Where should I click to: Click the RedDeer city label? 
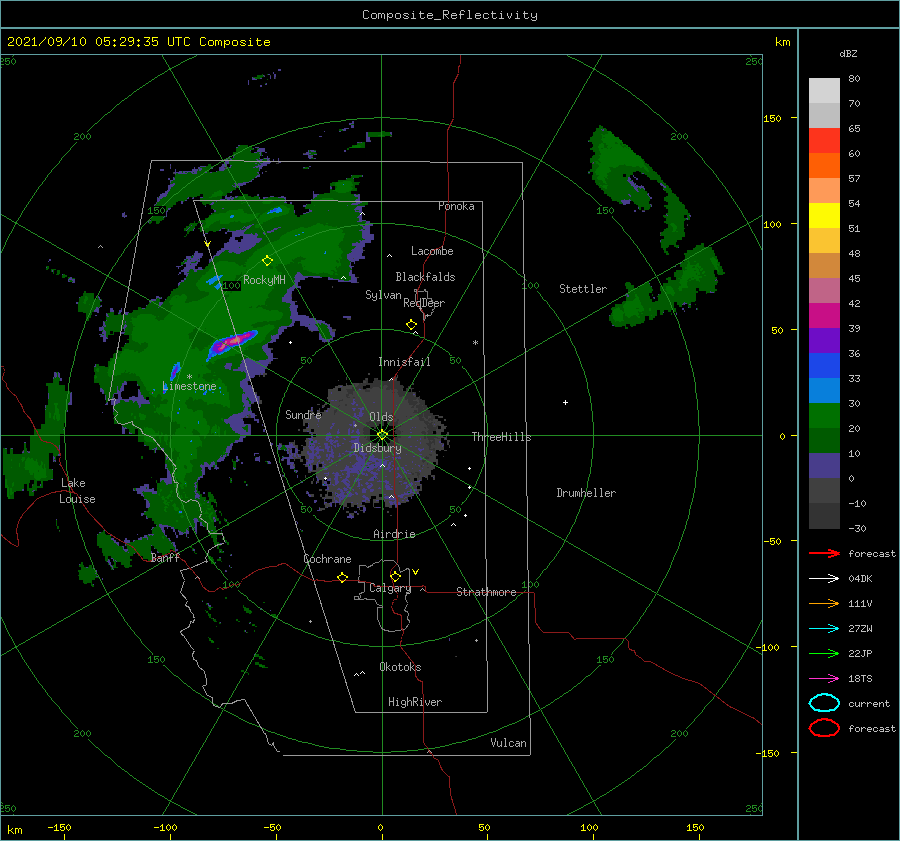tap(424, 303)
